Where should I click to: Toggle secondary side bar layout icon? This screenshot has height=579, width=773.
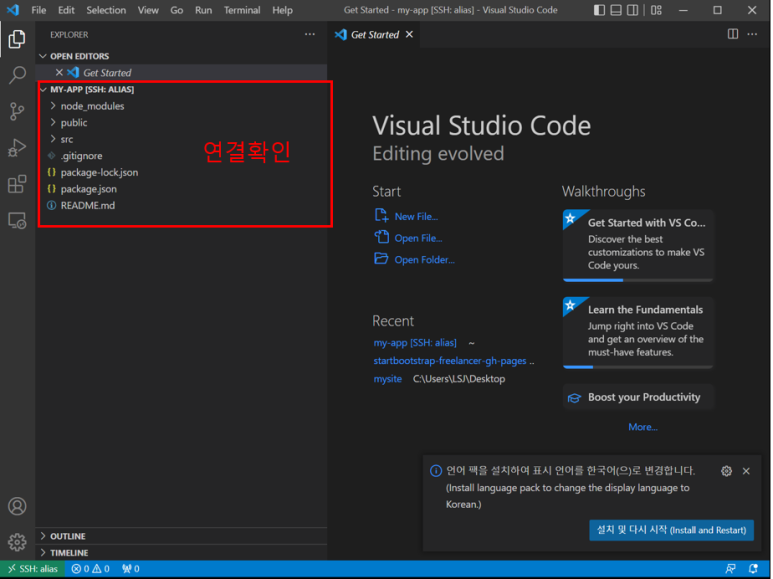coord(632,10)
